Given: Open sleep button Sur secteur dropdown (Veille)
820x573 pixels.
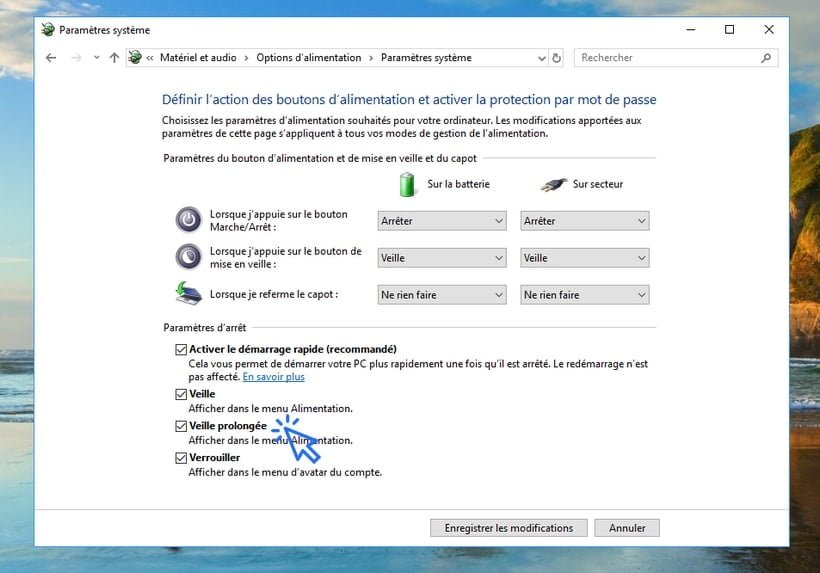Looking at the screenshot, I should (585, 258).
